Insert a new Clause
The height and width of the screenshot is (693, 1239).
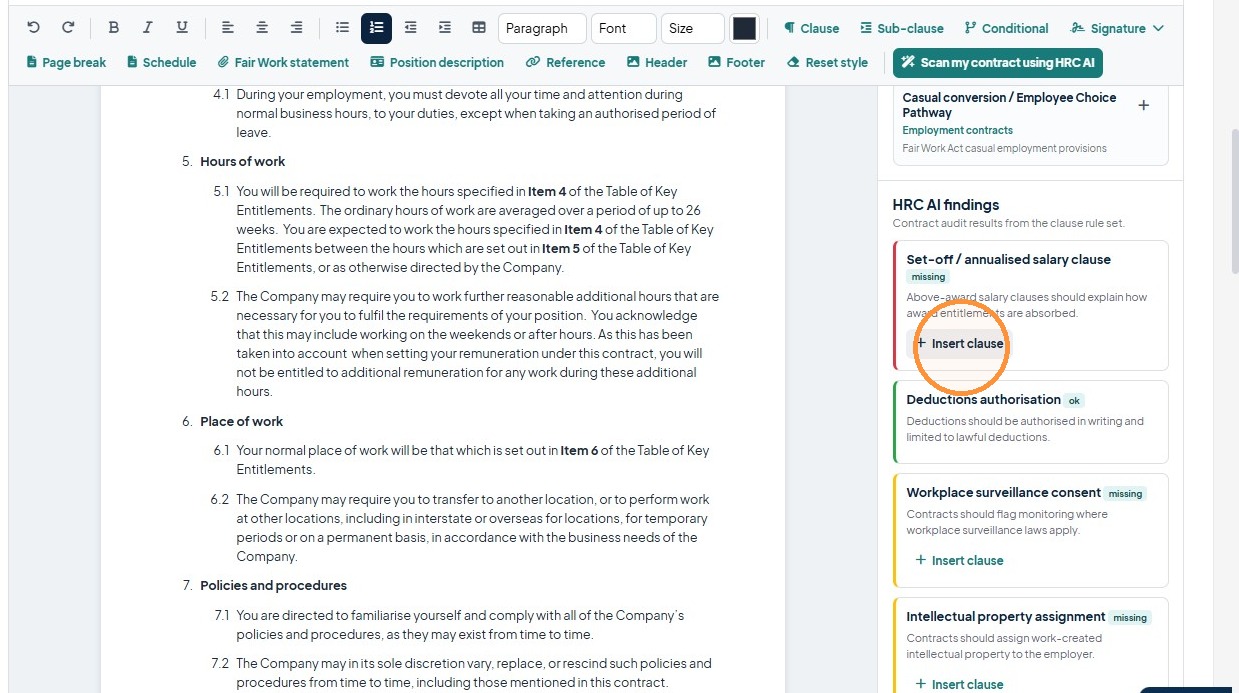[811, 28]
